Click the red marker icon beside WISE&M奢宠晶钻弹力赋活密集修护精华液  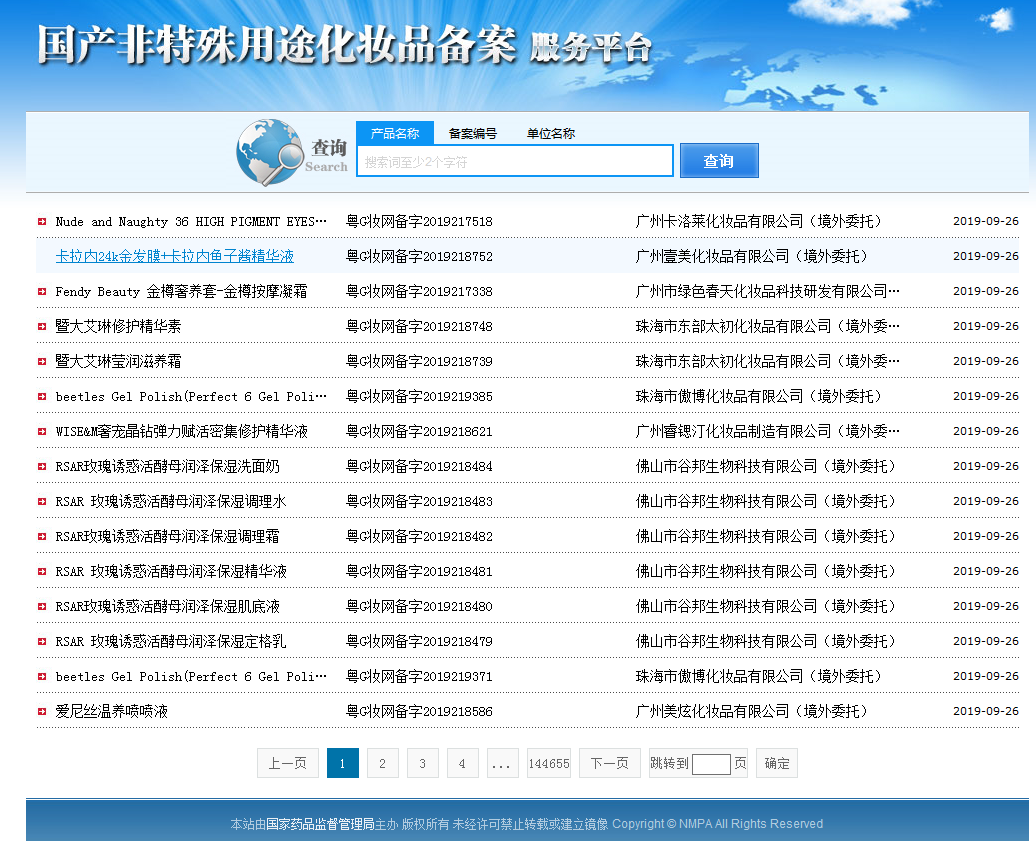pyautogui.click(x=42, y=430)
